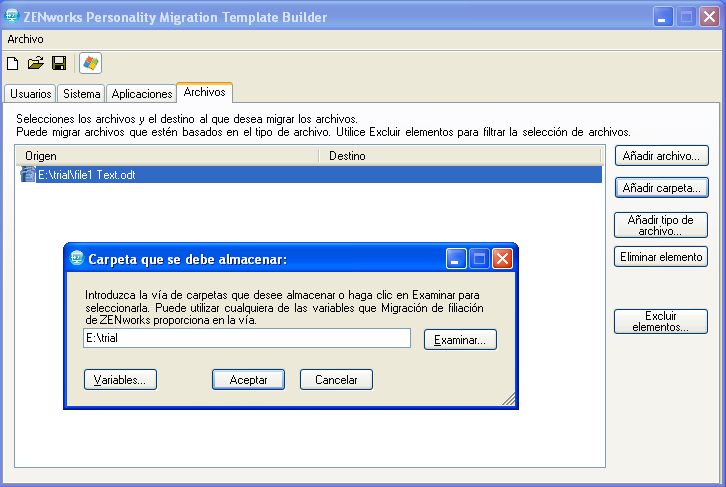Dismiss the dialog with Cancelar

pos(336,380)
